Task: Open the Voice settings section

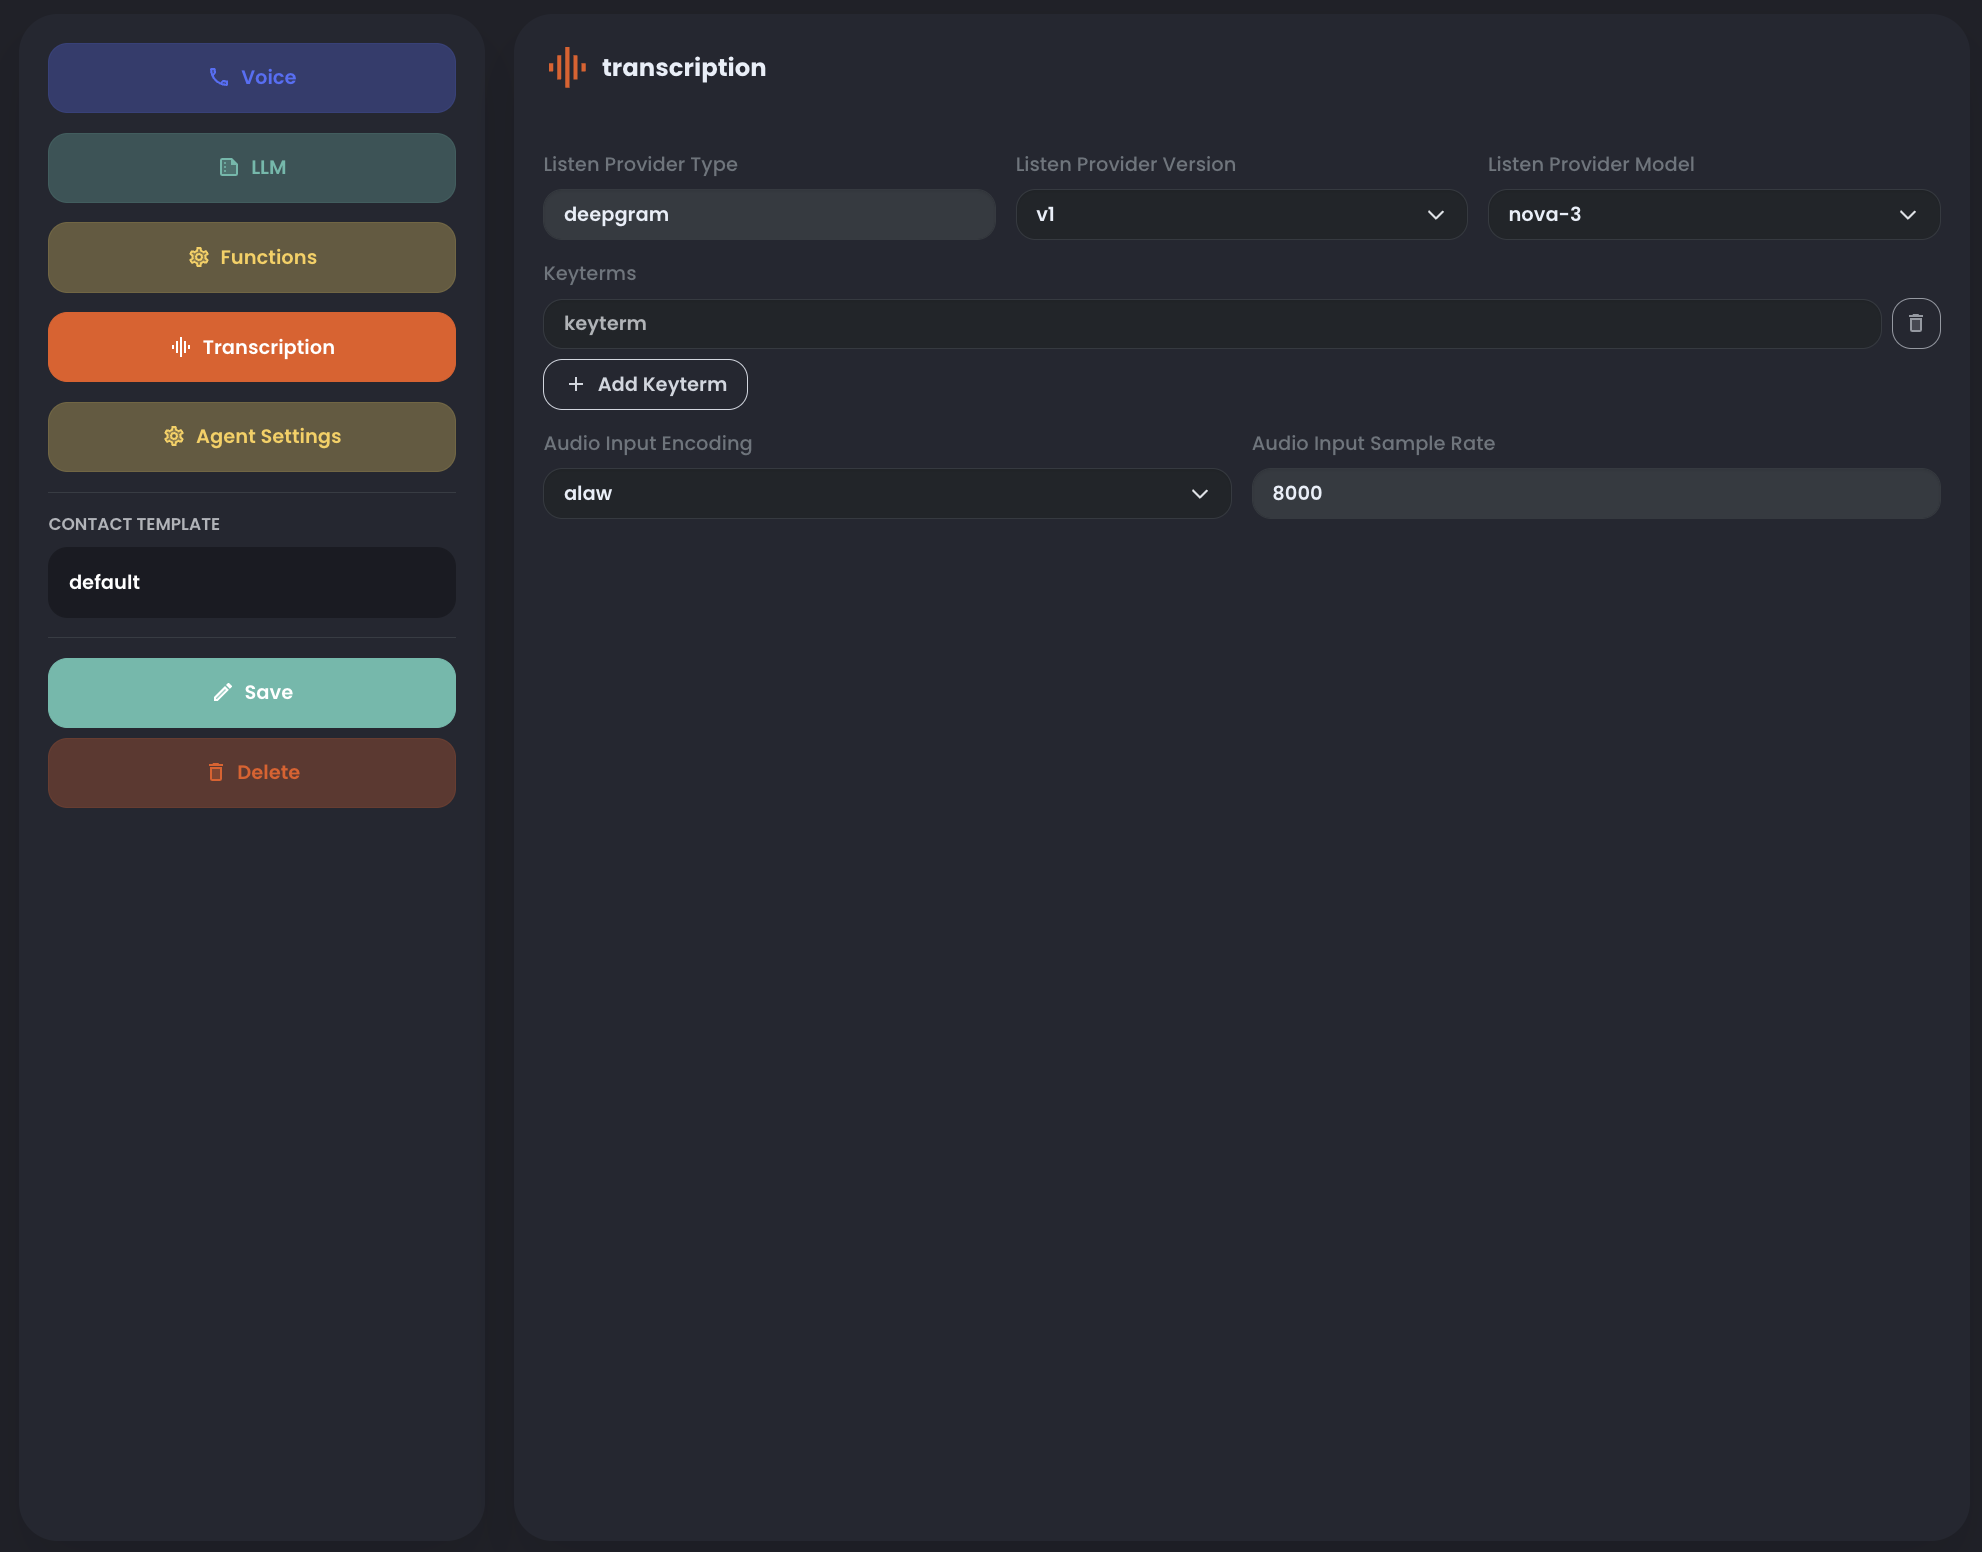Action: 252,78
